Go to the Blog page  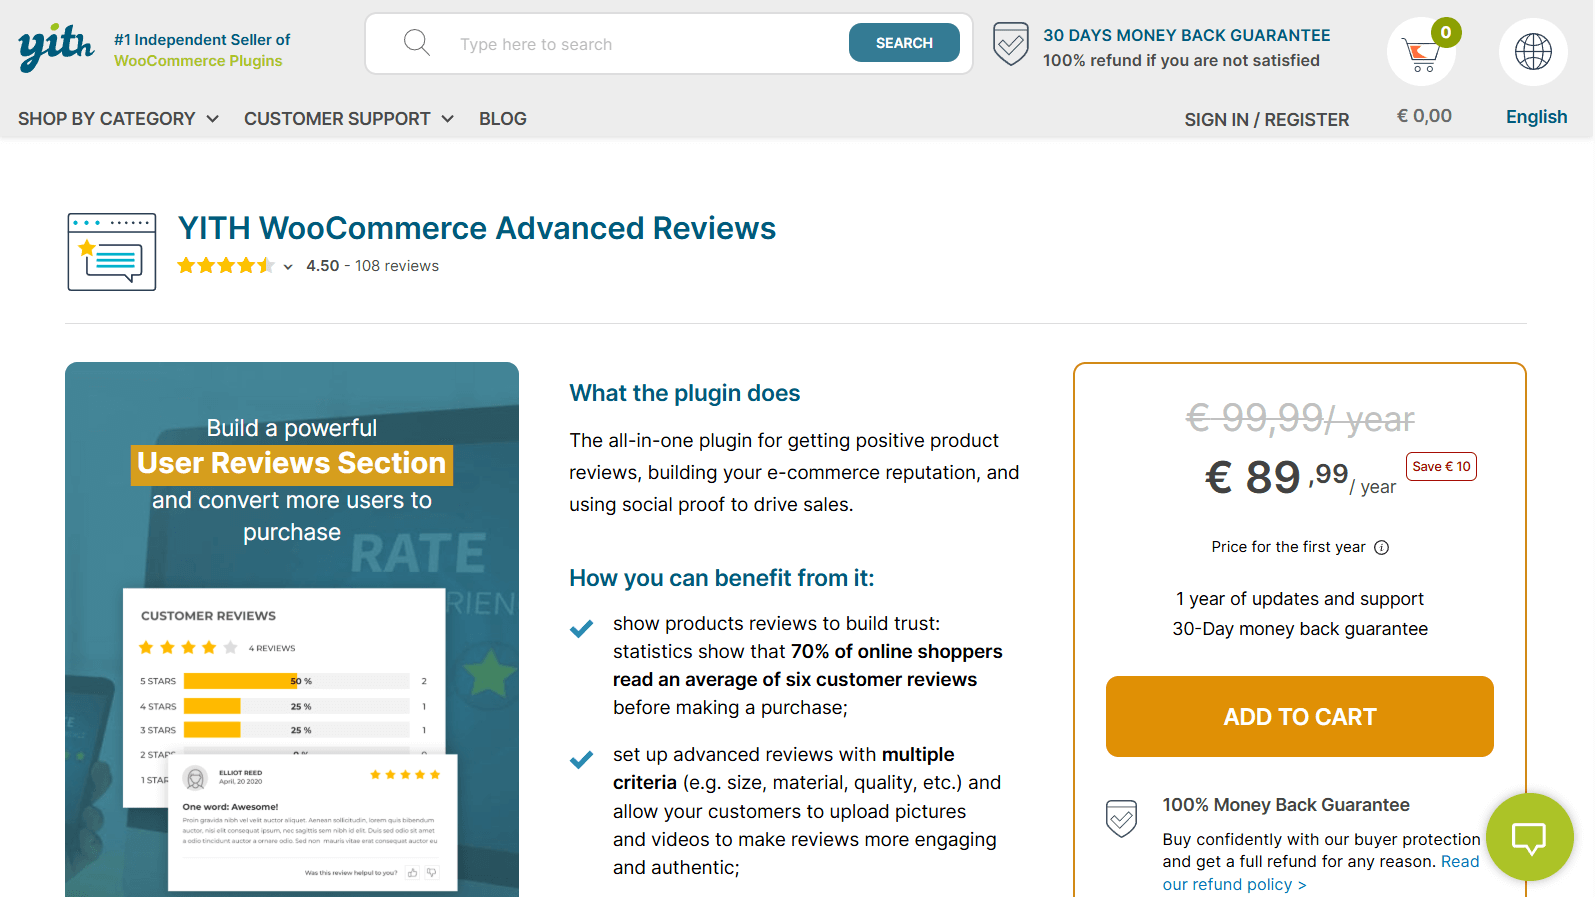[x=503, y=119]
